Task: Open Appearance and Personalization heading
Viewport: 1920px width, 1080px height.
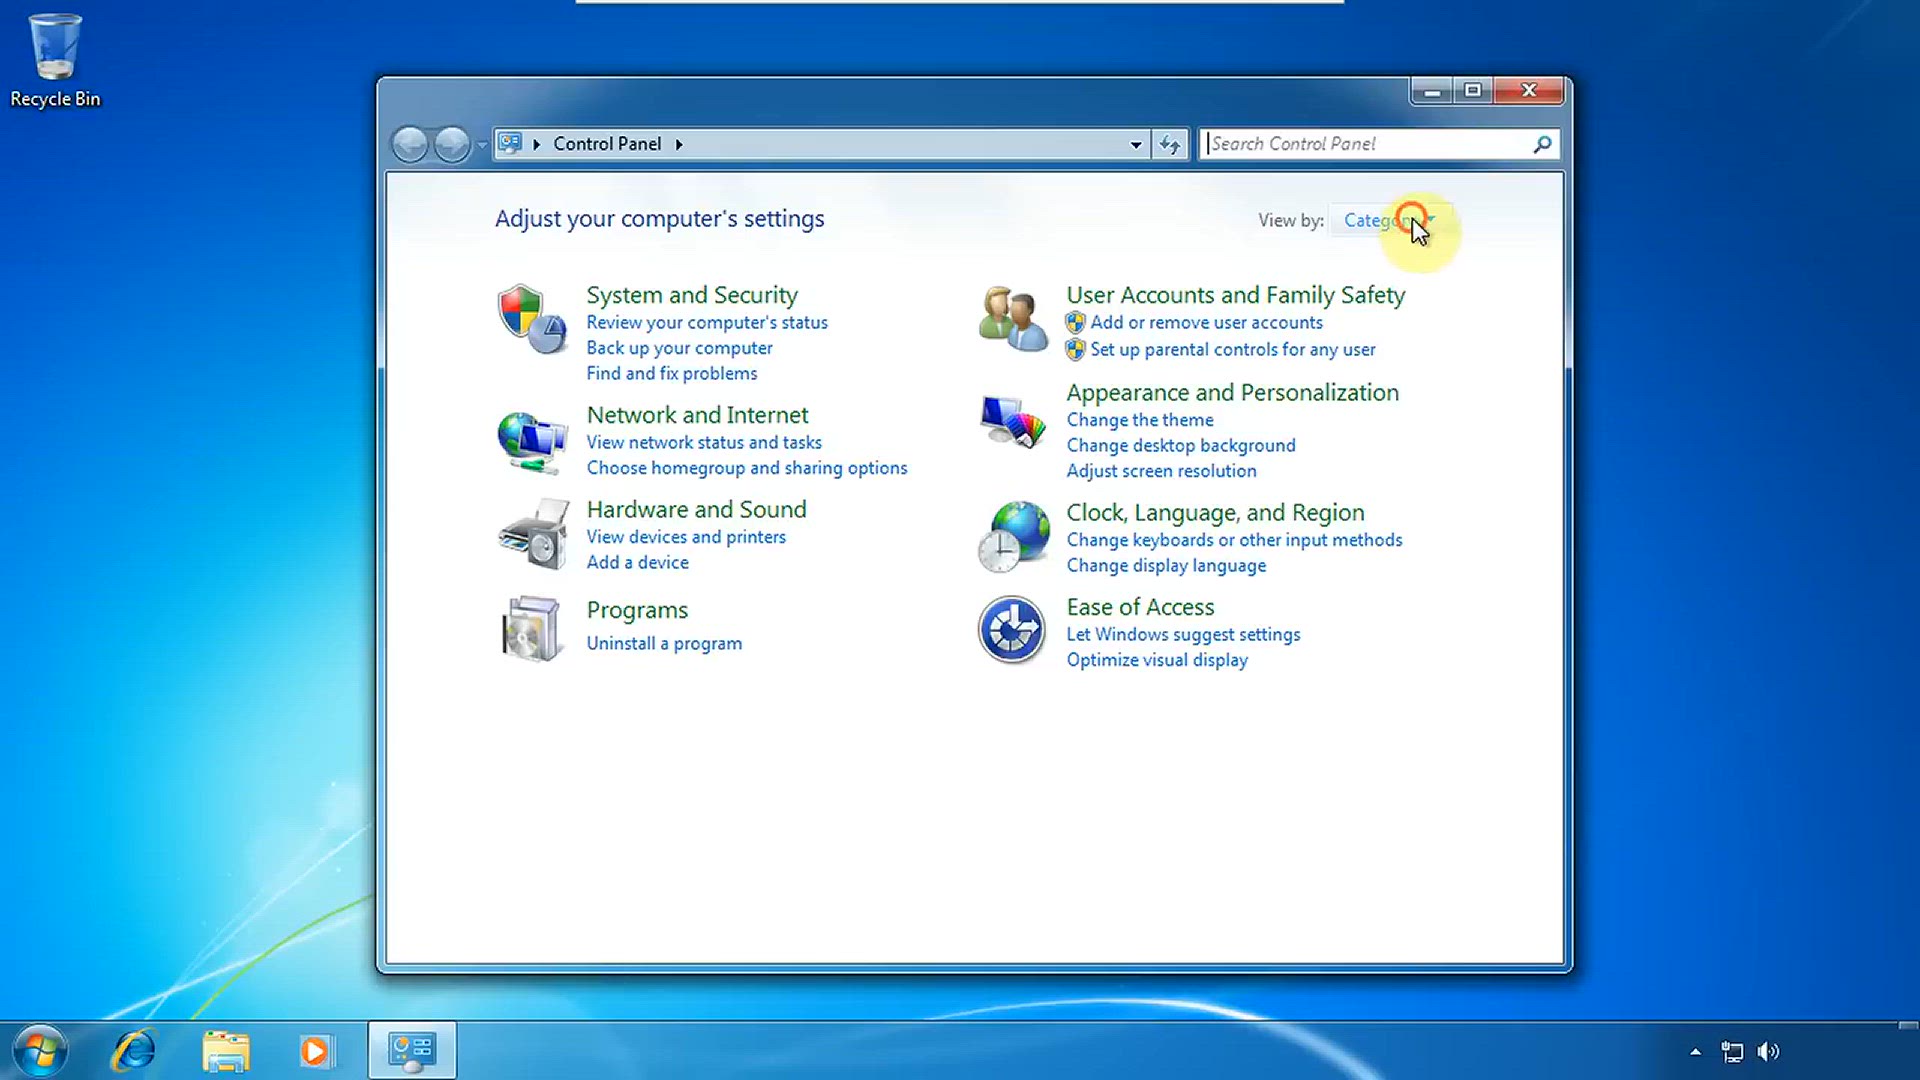Action: (1232, 393)
